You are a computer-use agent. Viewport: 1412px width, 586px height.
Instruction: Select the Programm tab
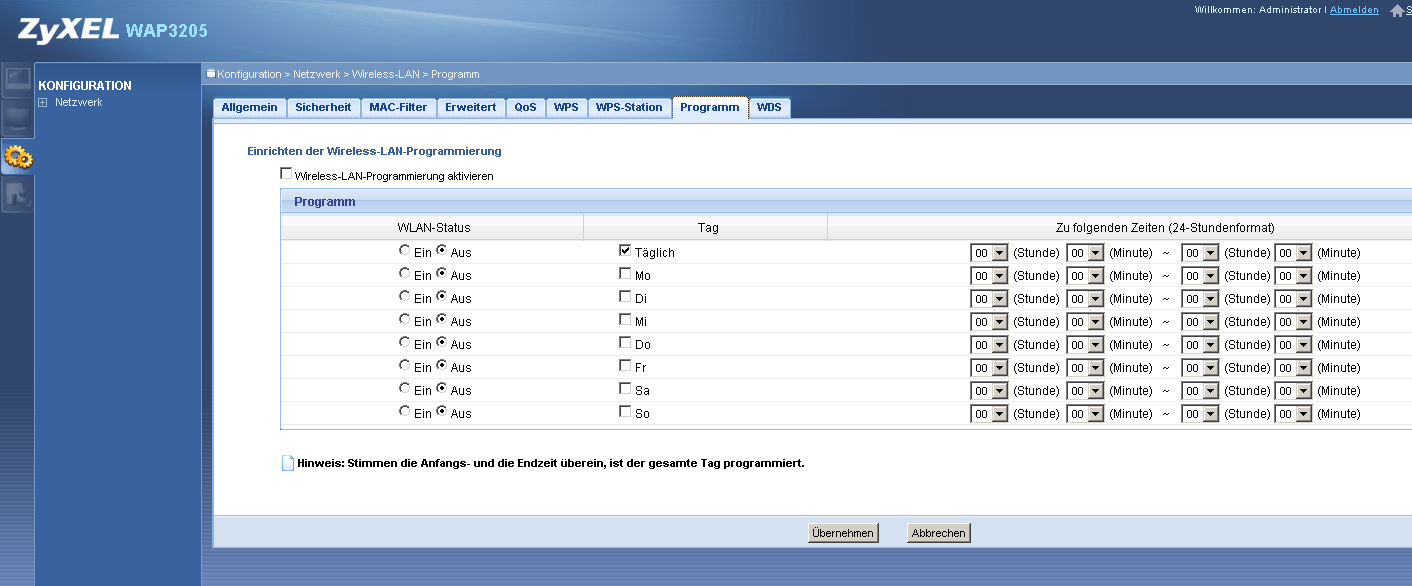pos(710,108)
